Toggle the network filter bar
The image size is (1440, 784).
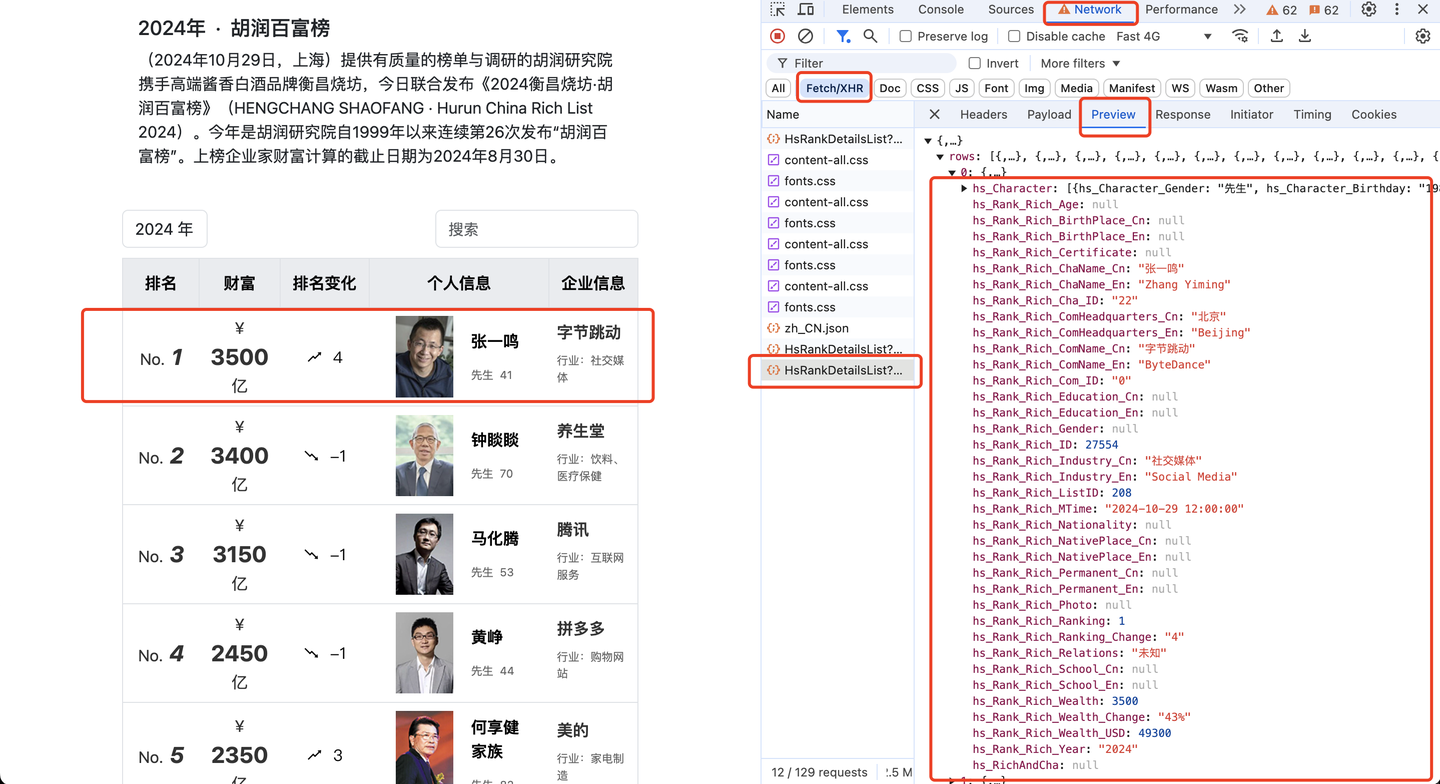coord(843,36)
